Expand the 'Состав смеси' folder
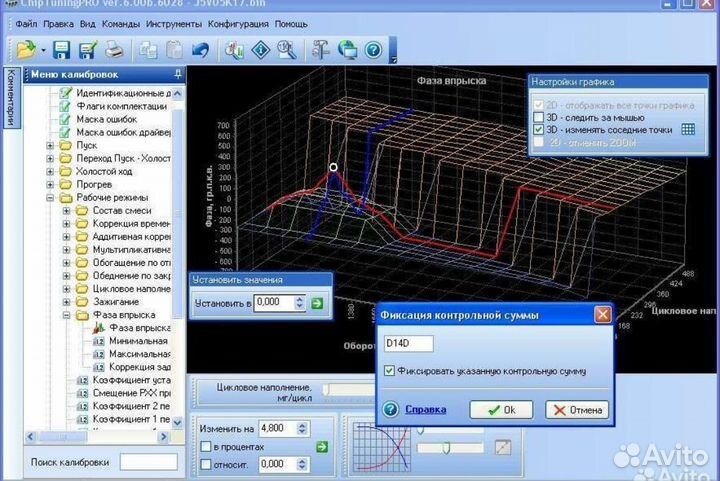720x481 pixels. [66, 211]
